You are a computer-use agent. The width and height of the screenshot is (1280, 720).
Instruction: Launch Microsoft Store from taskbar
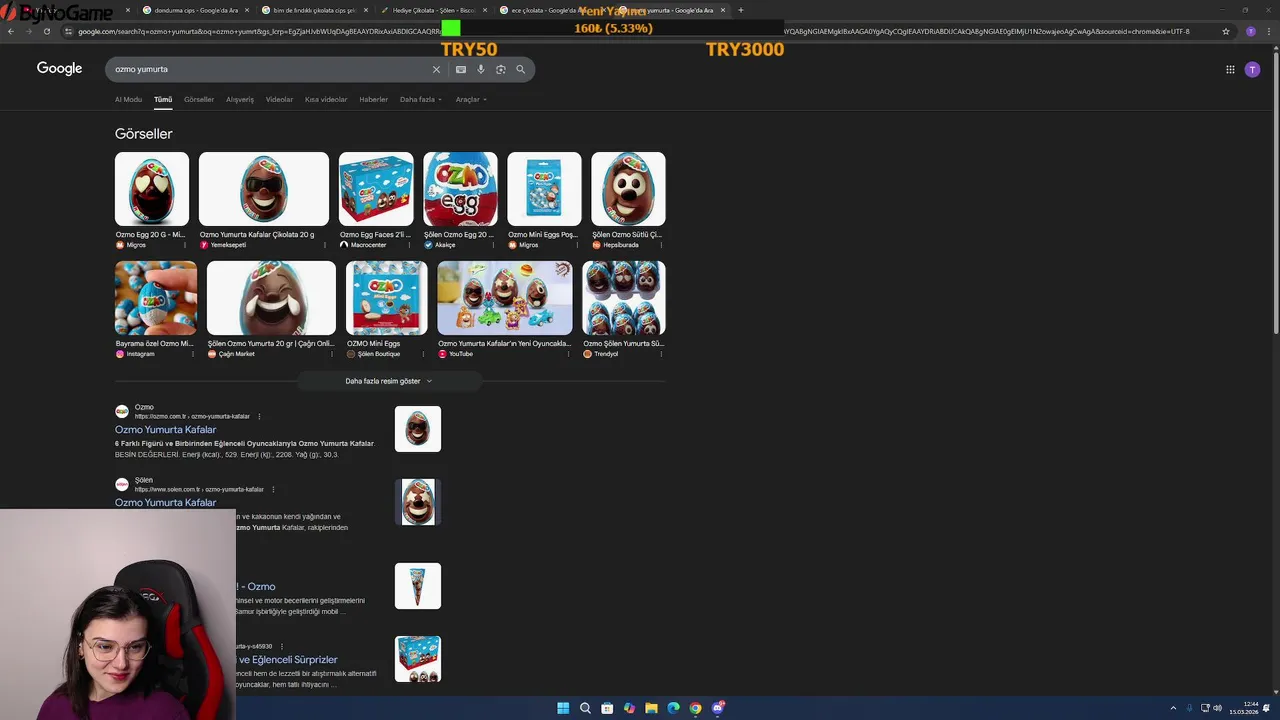tap(607, 708)
